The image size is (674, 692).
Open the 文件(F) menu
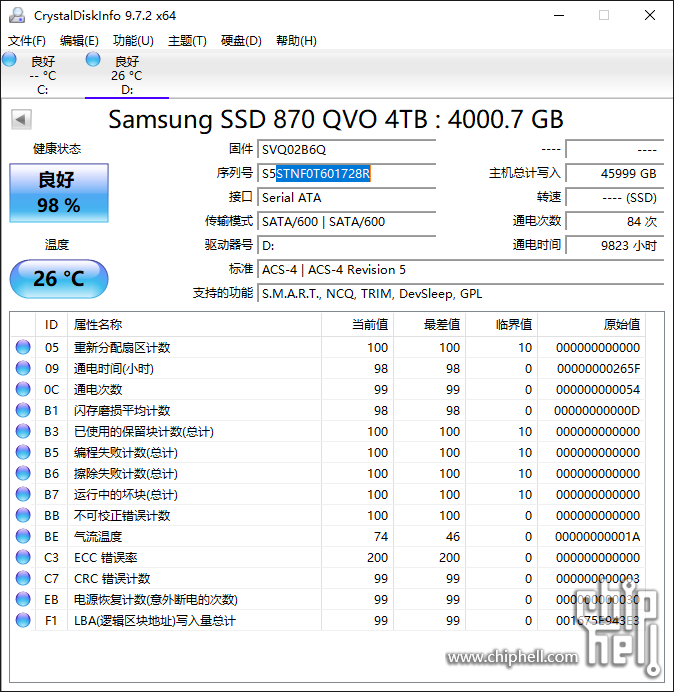click(x=26, y=41)
